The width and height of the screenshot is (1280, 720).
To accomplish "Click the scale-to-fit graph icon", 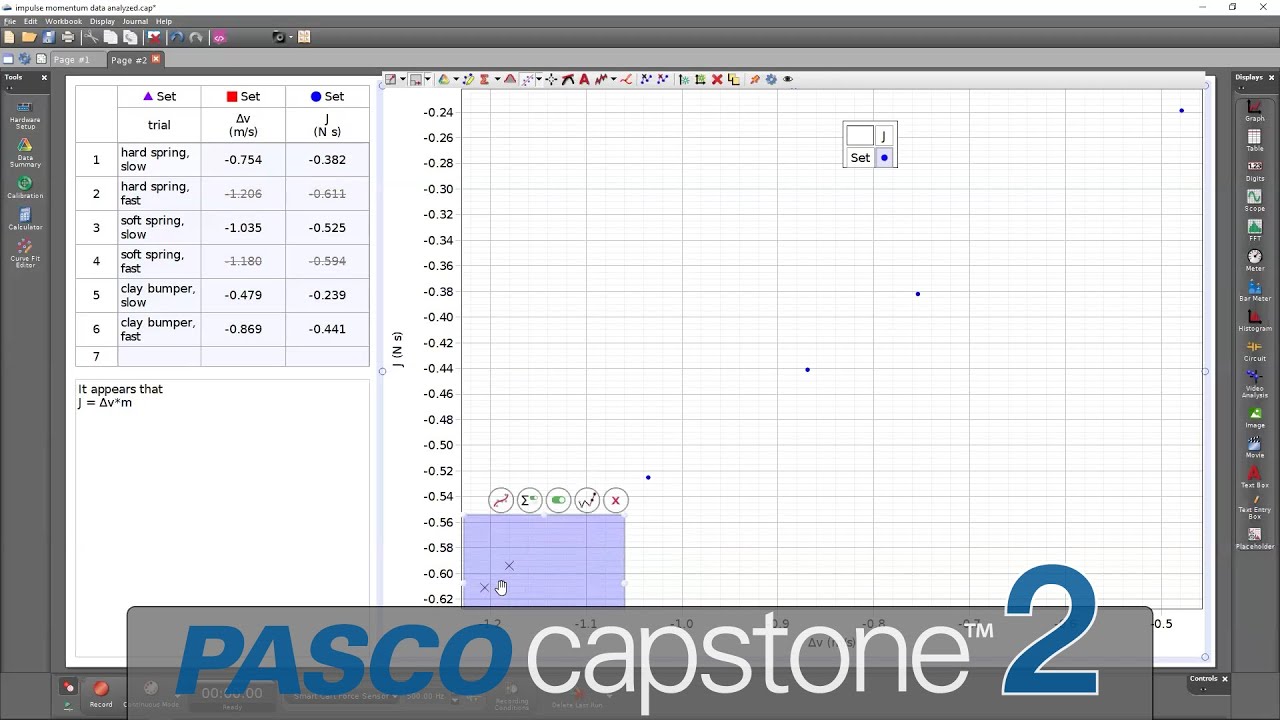I will [391, 79].
